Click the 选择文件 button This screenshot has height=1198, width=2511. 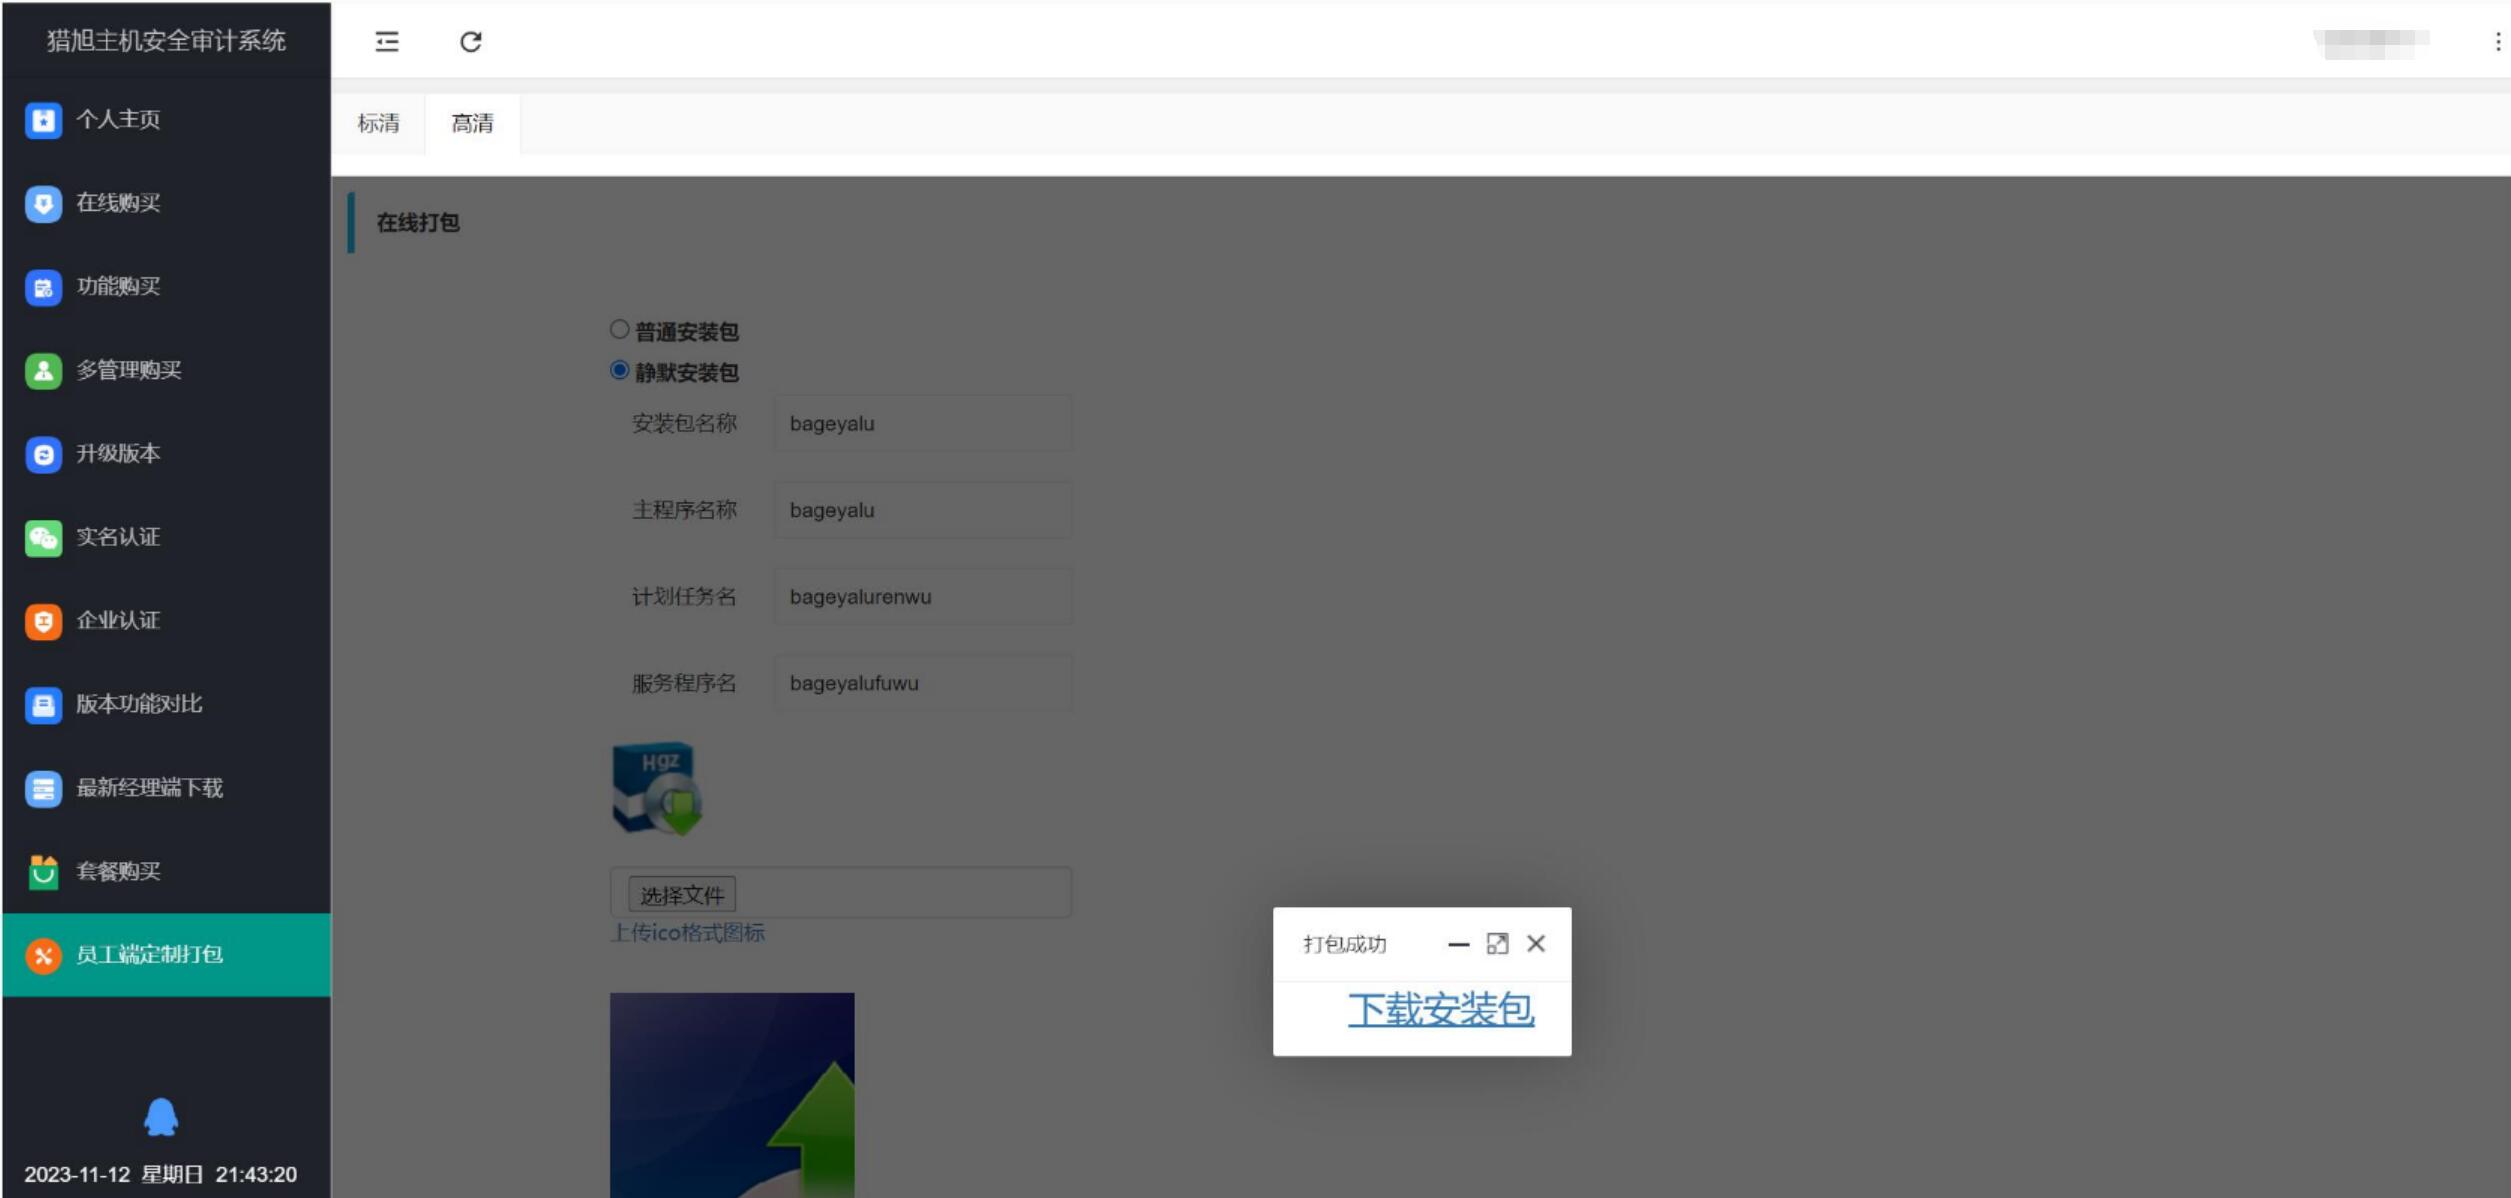click(x=682, y=895)
